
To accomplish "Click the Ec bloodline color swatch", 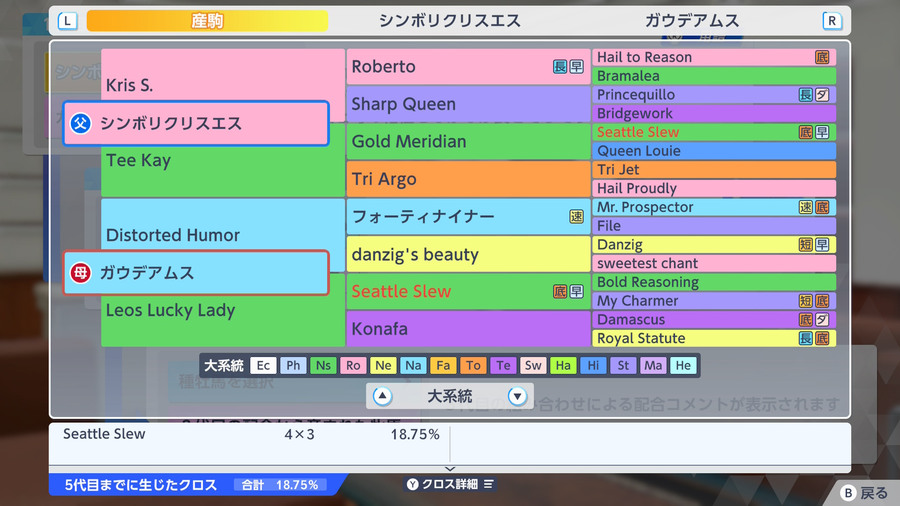I will click(x=263, y=365).
